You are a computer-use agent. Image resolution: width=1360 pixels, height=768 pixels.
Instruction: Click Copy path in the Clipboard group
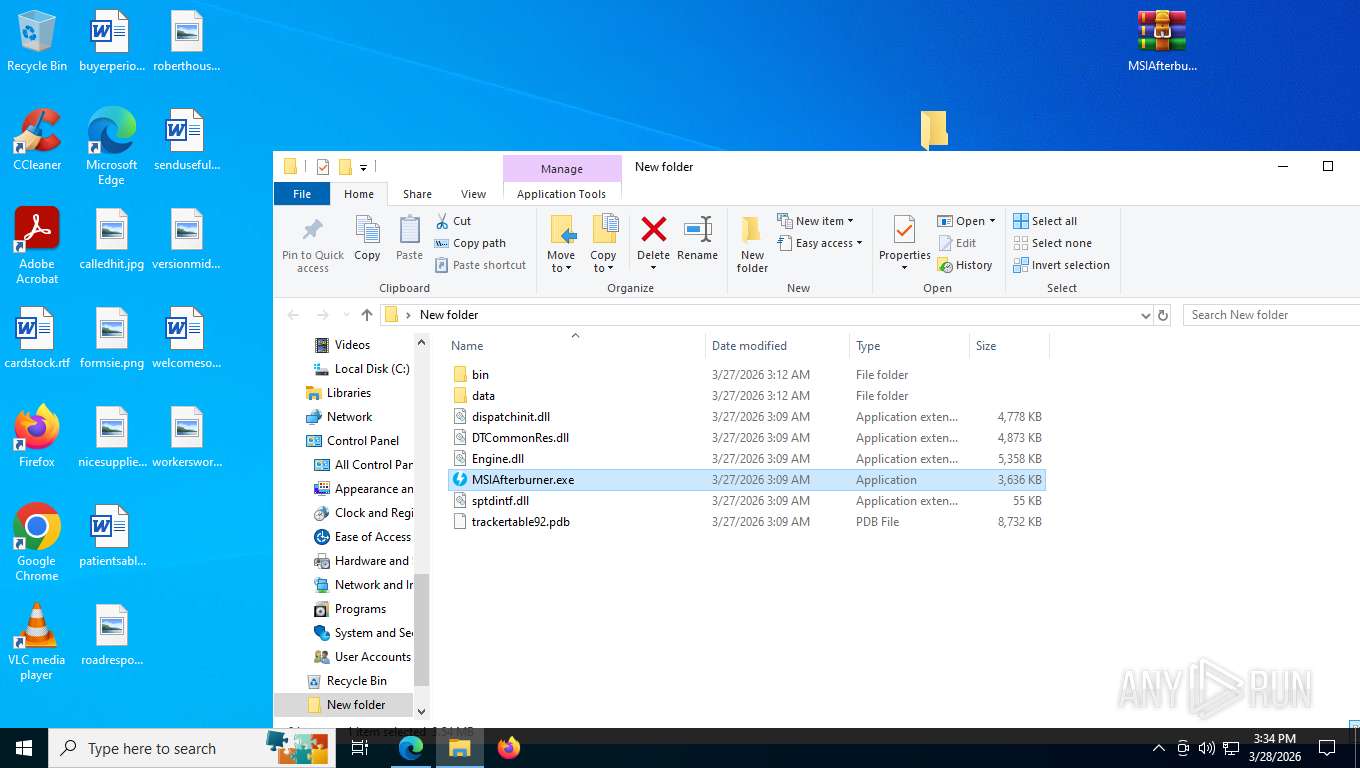coord(470,243)
